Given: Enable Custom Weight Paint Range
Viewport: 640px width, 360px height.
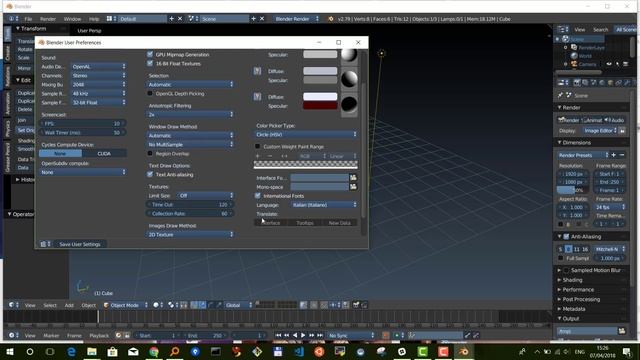Looking at the screenshot, I should [x=258, y=146].
